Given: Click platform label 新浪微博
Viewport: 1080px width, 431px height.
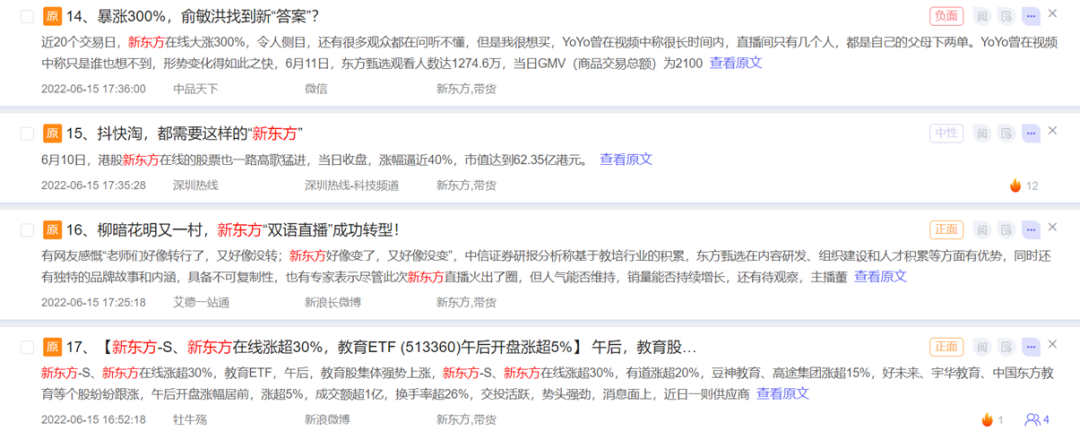Looking at the screenshot, I should [x=327, y=419].
